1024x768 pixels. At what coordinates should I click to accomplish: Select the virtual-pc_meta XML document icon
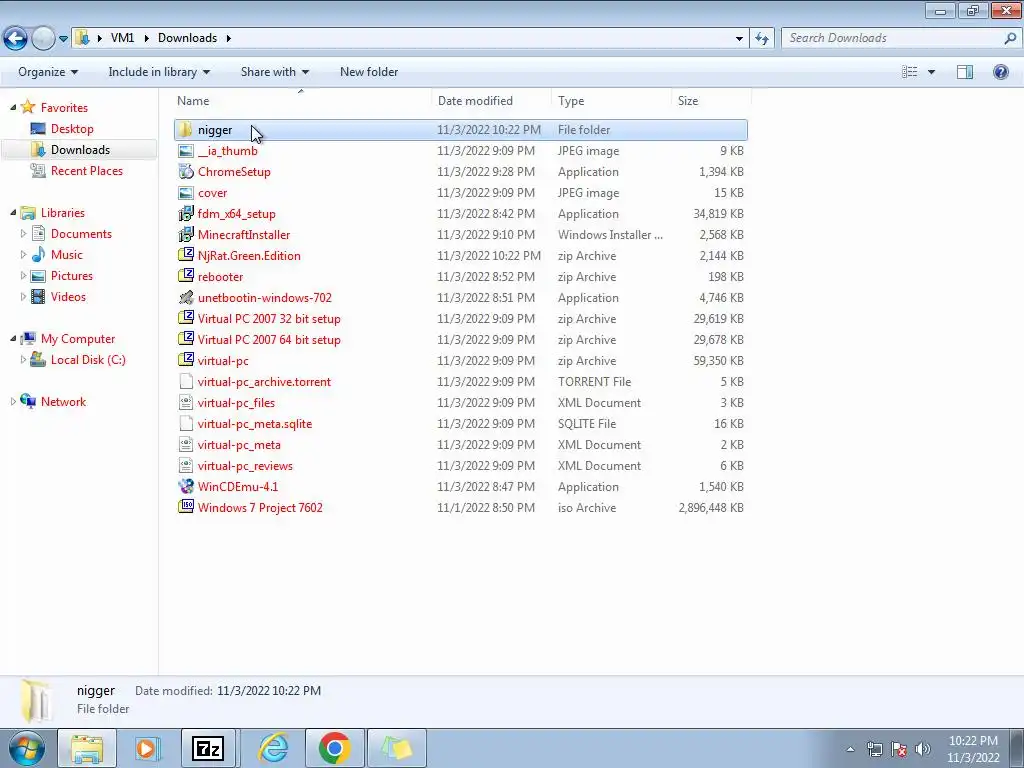point(186,445)
